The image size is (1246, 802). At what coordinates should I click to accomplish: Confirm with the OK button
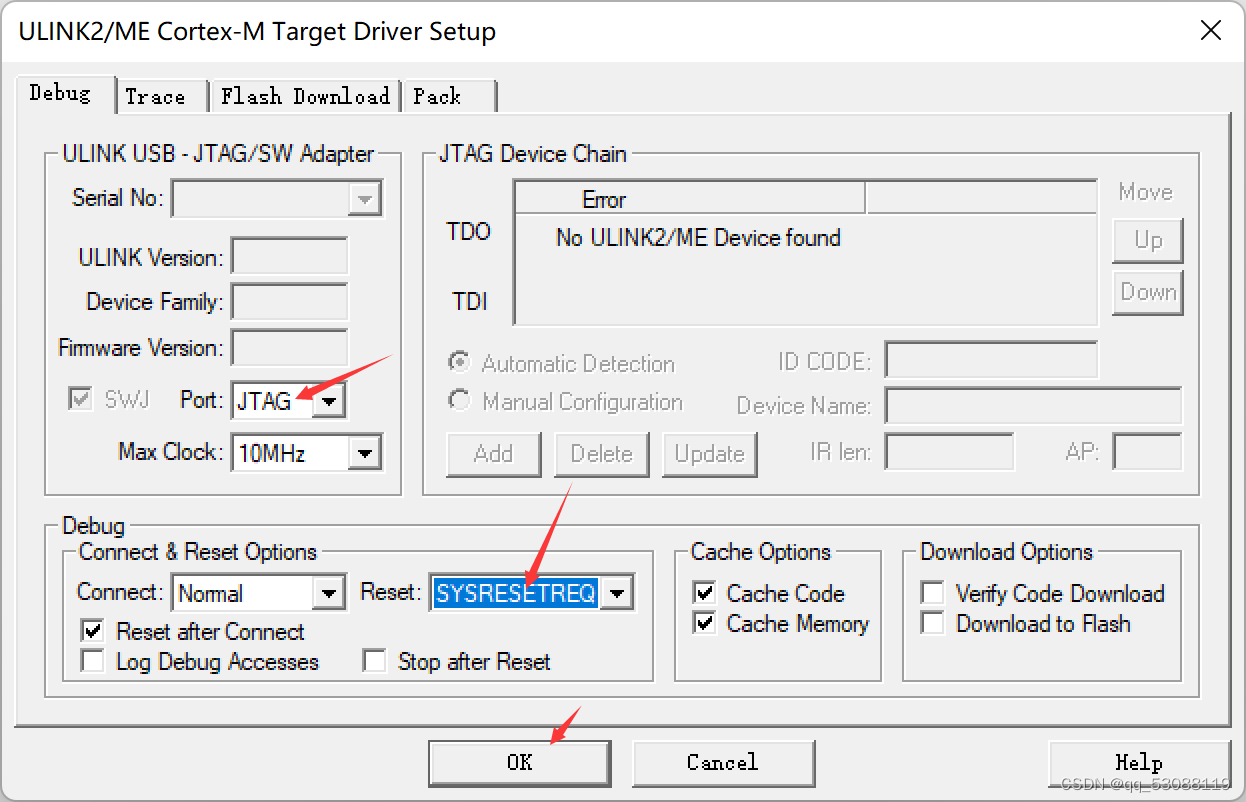tap(520, 763)
